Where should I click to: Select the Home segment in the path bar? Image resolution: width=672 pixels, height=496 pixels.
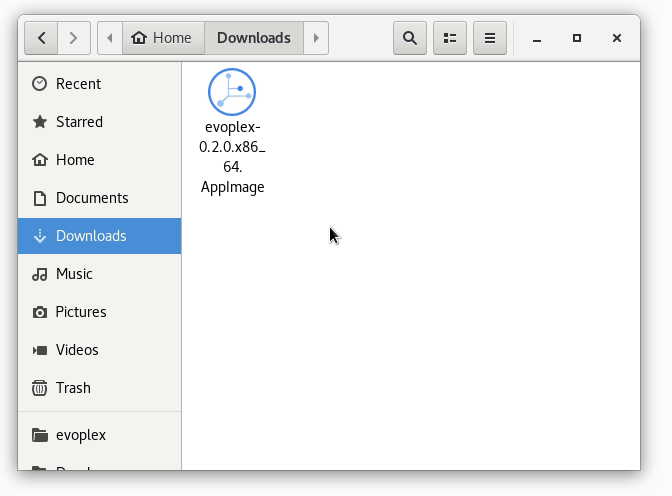163,38
